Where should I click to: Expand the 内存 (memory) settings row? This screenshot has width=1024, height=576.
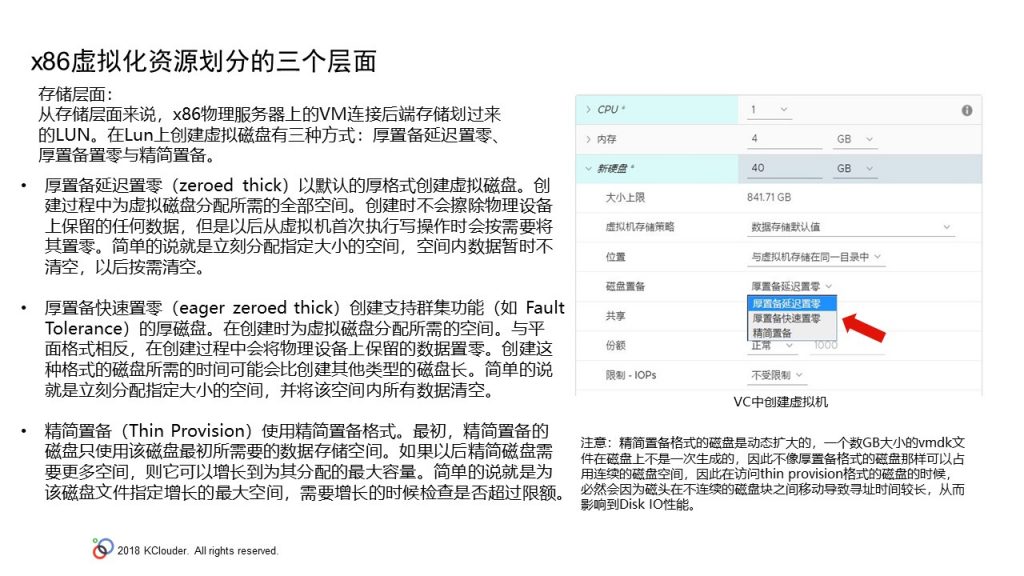tap(588, 139)
